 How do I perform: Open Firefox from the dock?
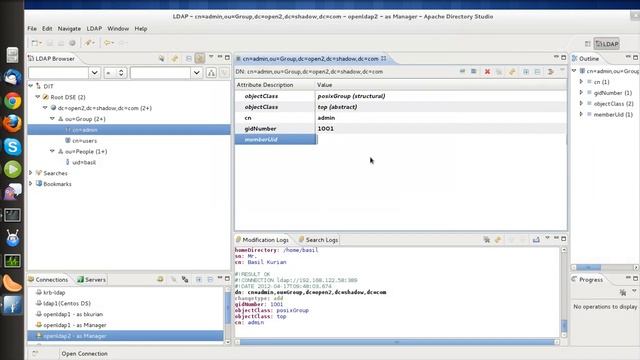pyautogui.click(x=12, y=124)
